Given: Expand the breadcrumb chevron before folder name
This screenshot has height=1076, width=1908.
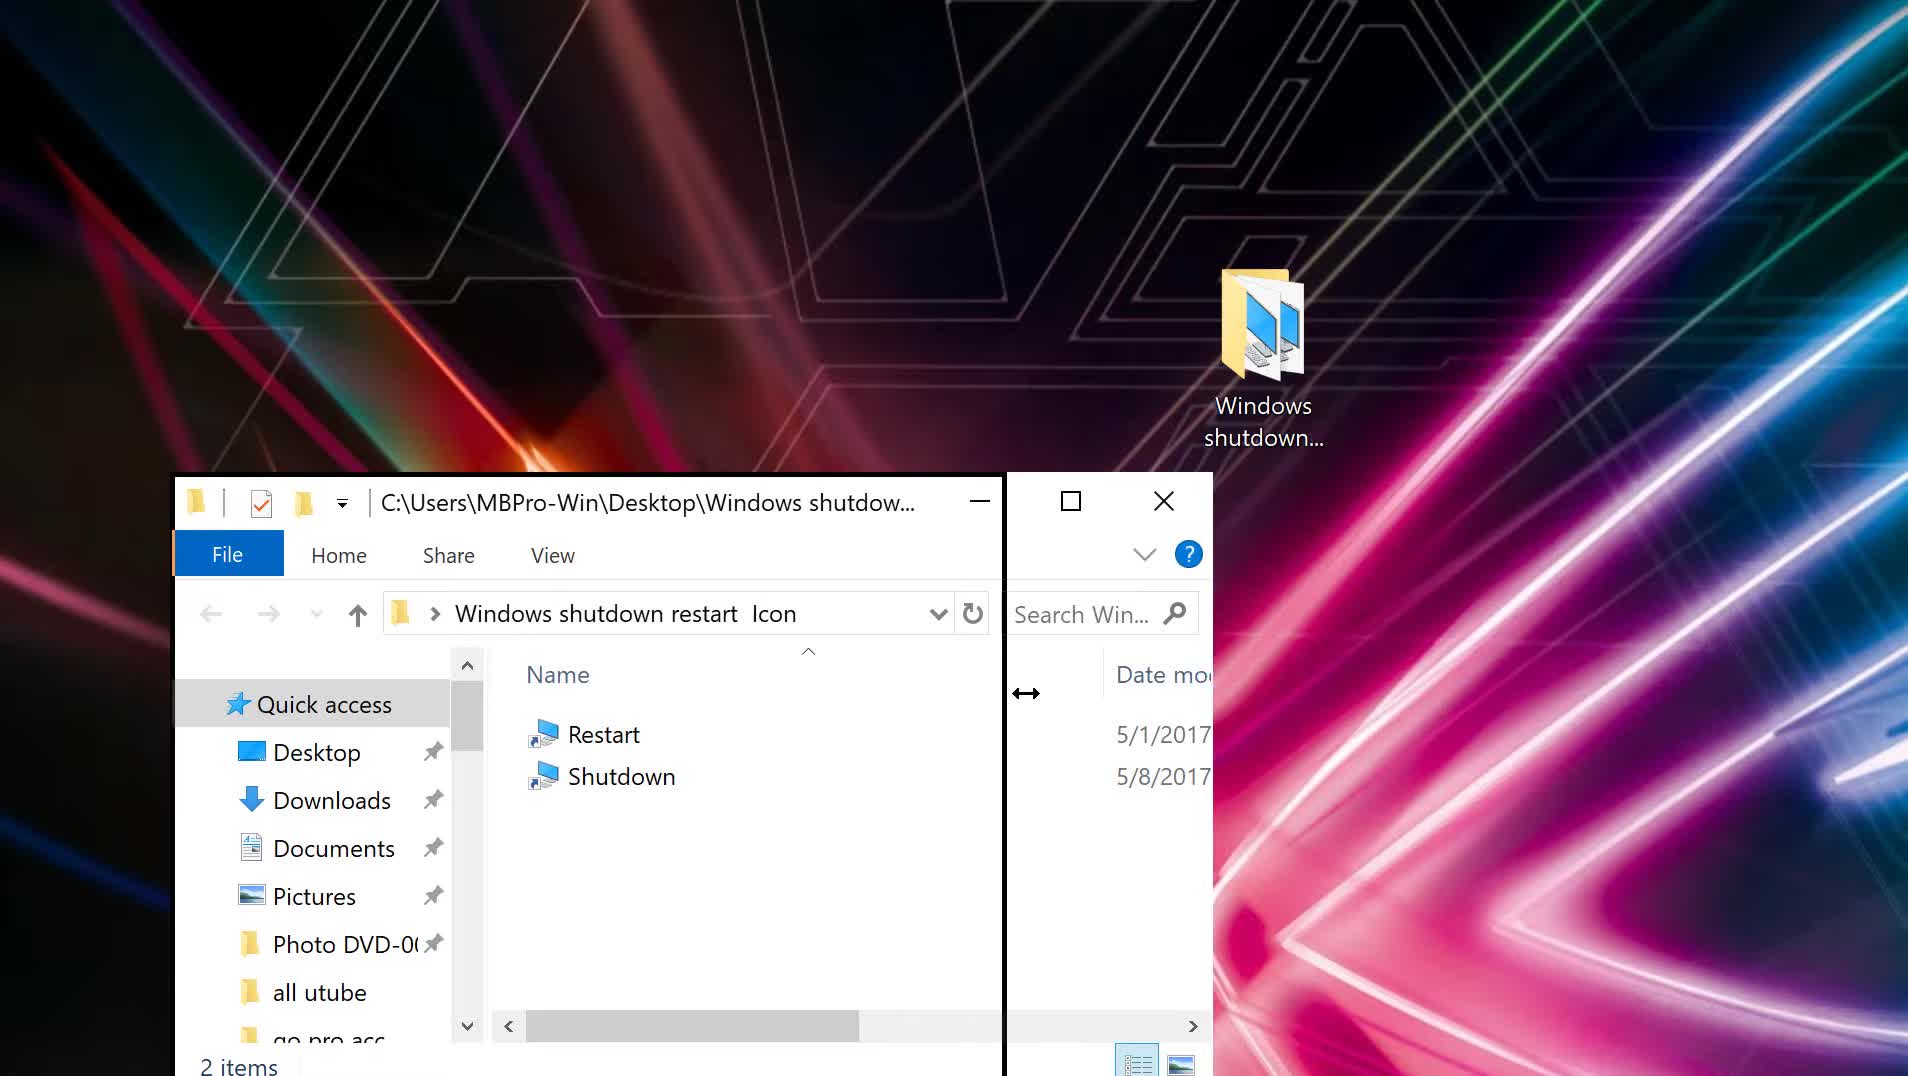Looking at the screenshot, I should [435, 614].
